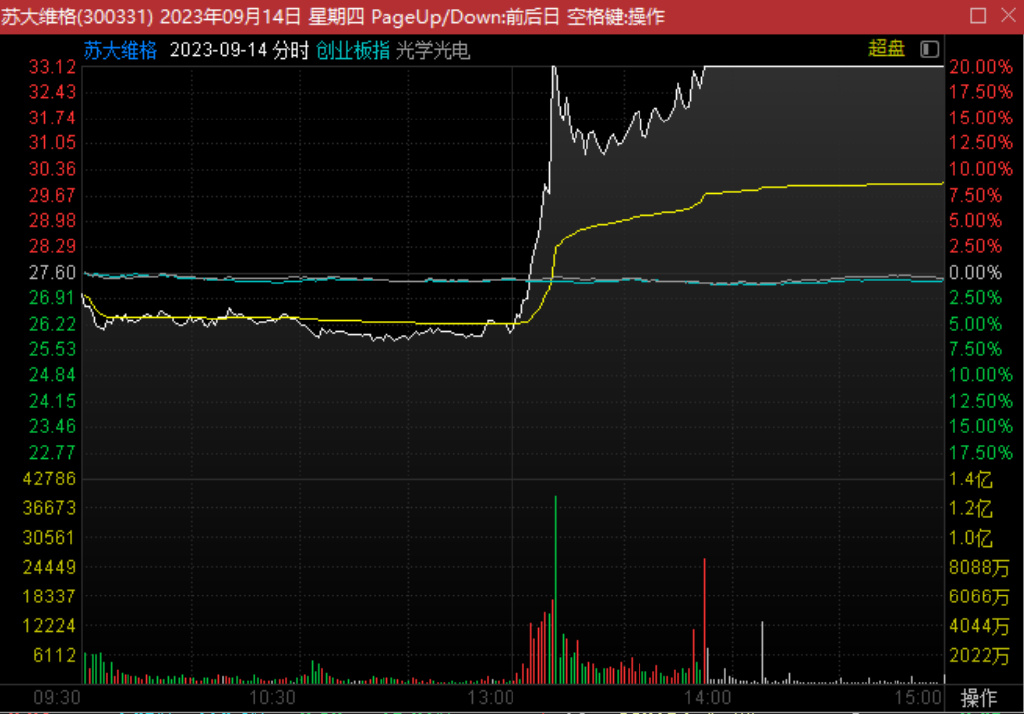Screen dimensions: 1024x714
Task: Click the 2023-09-14 分时 date label
Action: (x=239, y=51)
